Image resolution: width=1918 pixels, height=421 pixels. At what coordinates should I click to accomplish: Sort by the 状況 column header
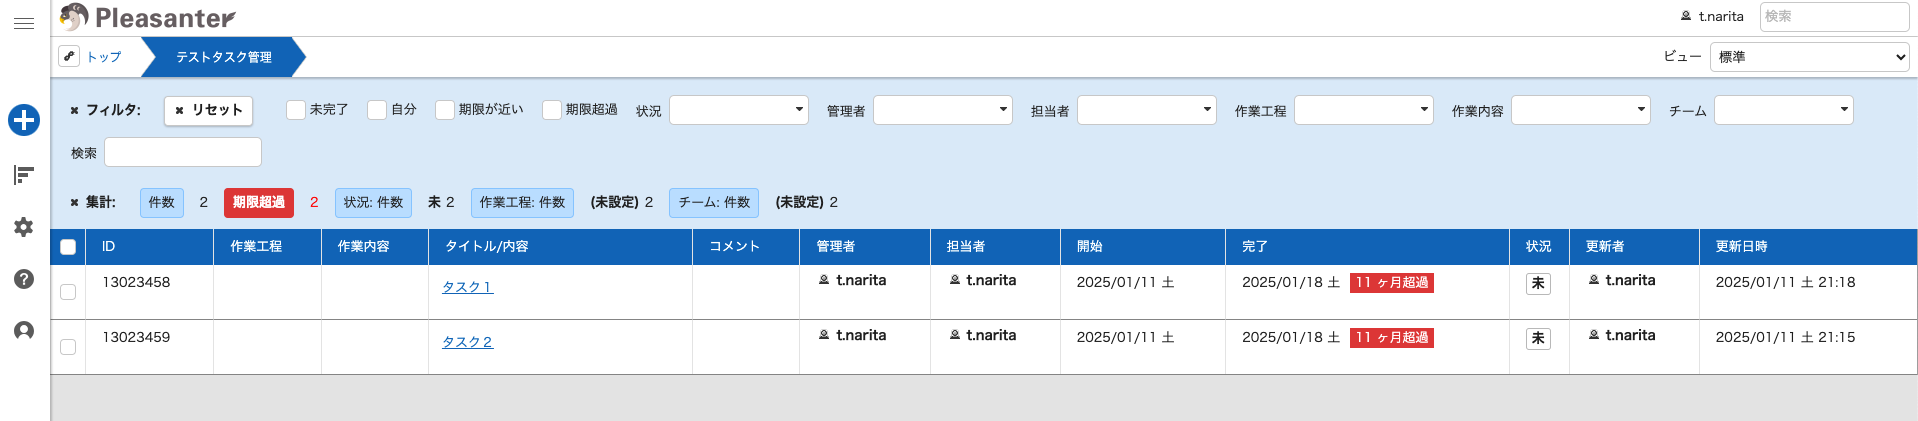click(1538, 246)
